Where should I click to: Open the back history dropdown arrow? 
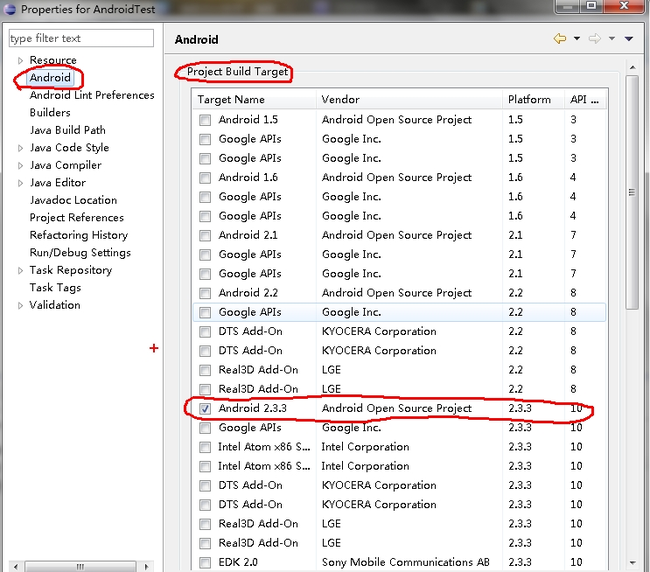(x=577, y=39)
